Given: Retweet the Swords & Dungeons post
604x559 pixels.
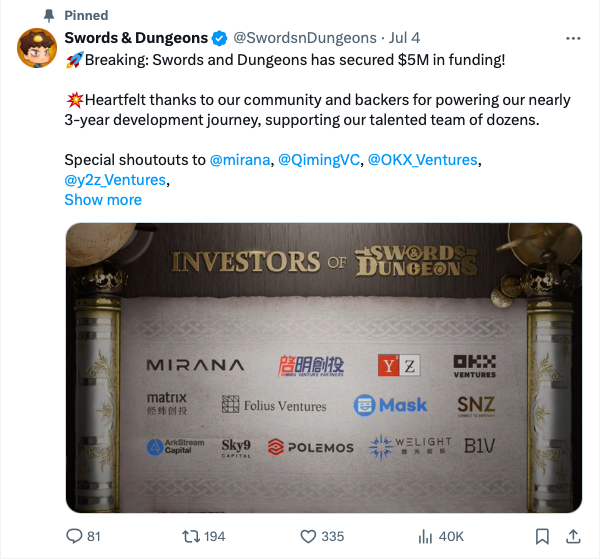Looking at the screenshot, I should tap(191, 536).
